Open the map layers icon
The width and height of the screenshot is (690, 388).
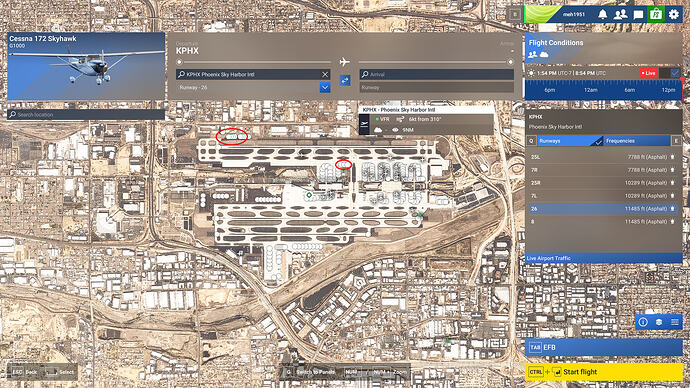(659, 322)
